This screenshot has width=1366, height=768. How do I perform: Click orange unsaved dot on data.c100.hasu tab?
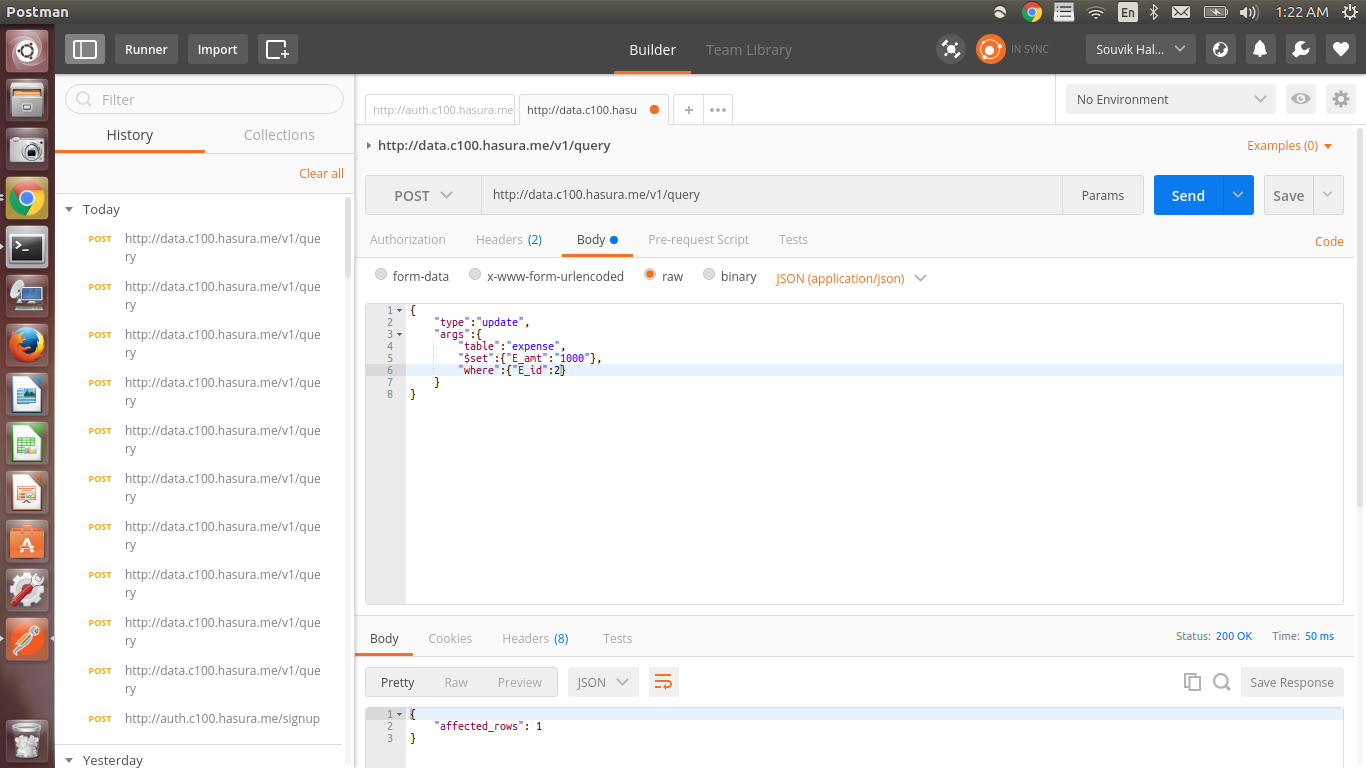pyautogui.click(x=654, y=109)
